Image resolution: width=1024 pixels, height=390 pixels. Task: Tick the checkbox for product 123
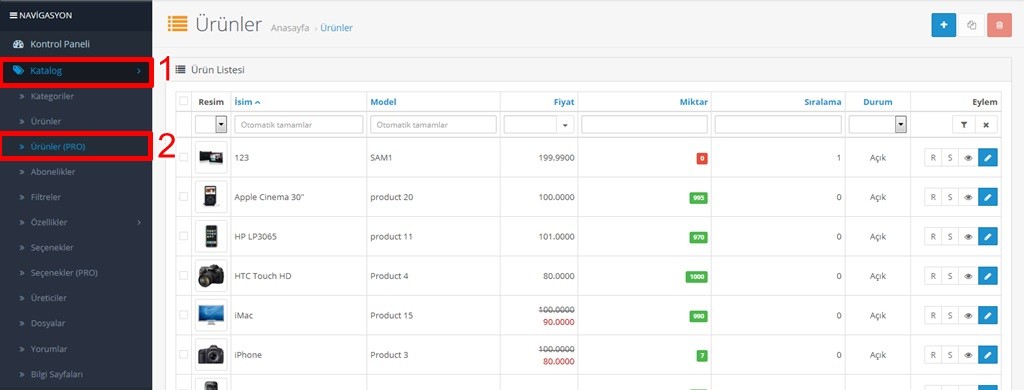[x=184, y=157]
